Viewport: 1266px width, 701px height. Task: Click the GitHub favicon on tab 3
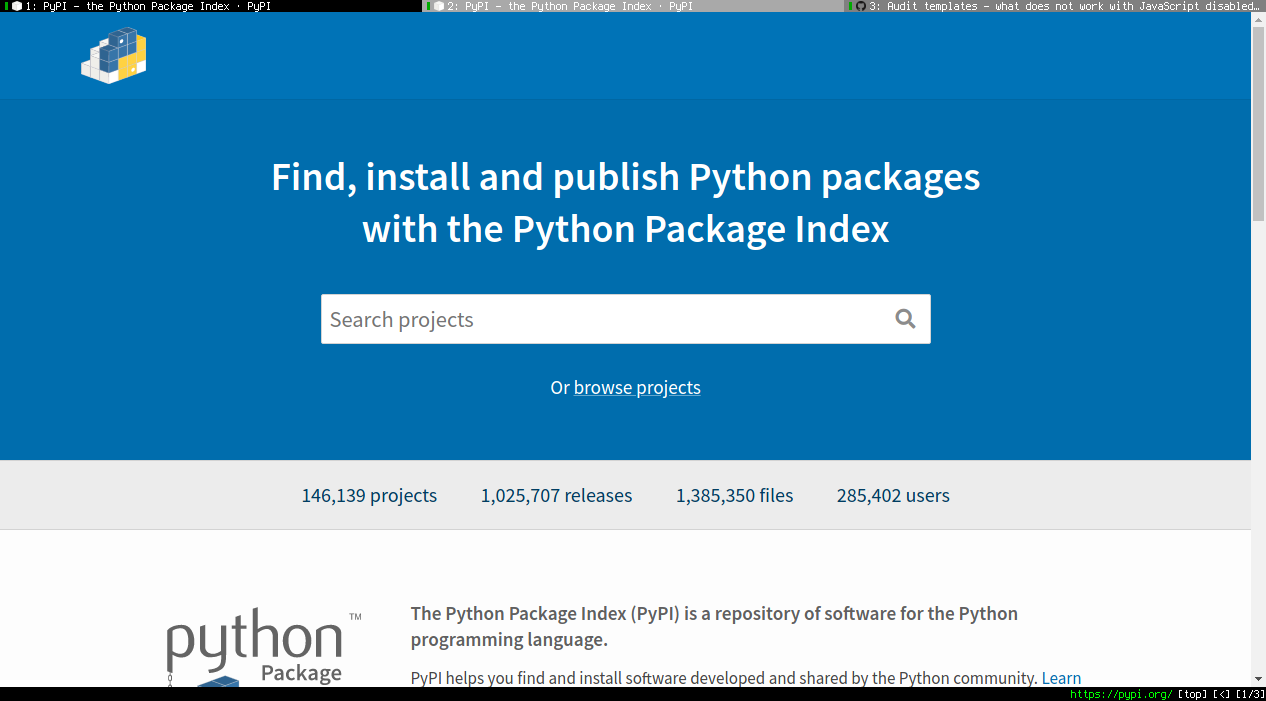coord(861,6)
